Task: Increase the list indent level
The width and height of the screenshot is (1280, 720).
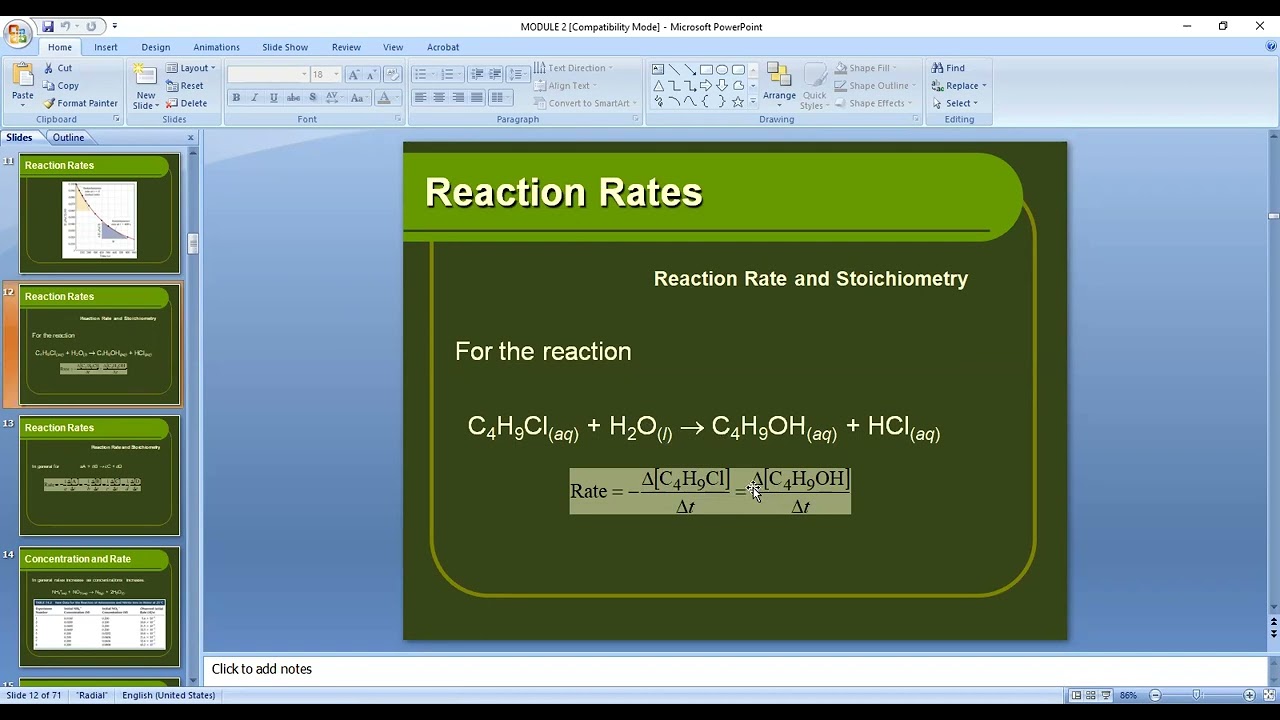Action: [x=495, y=75]
